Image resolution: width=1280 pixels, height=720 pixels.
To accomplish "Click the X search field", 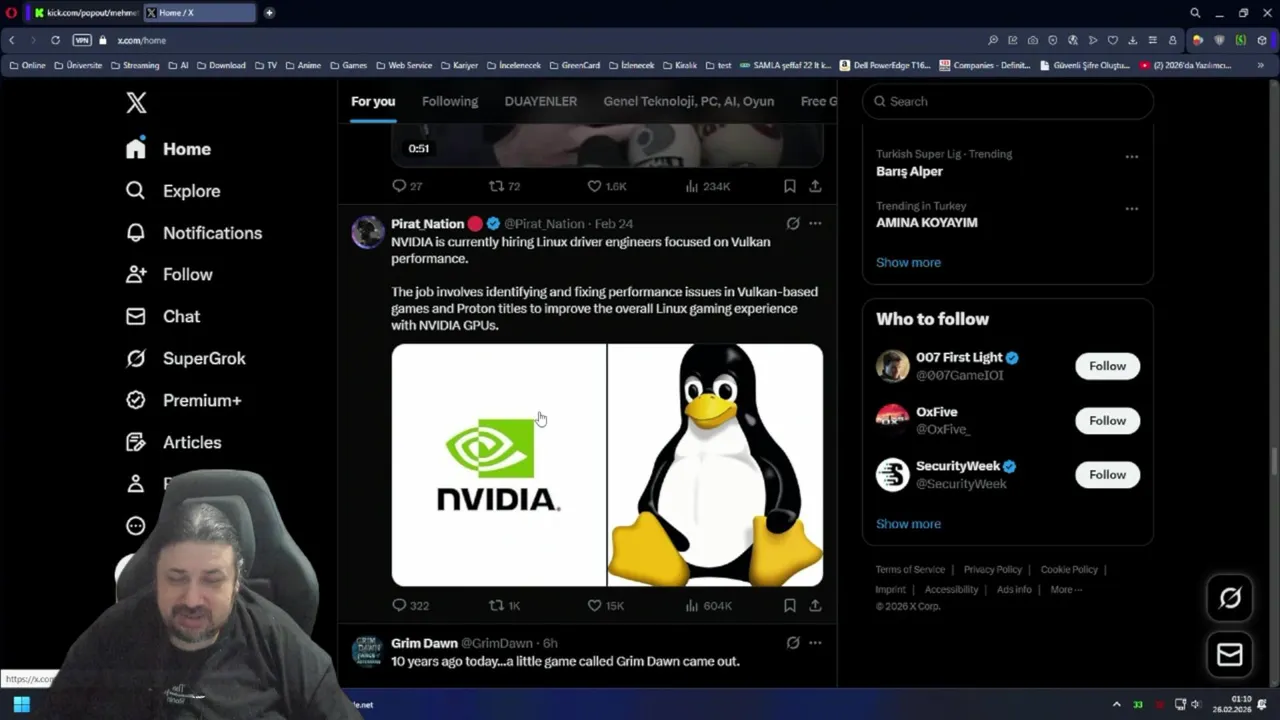I will (1008, 101).
